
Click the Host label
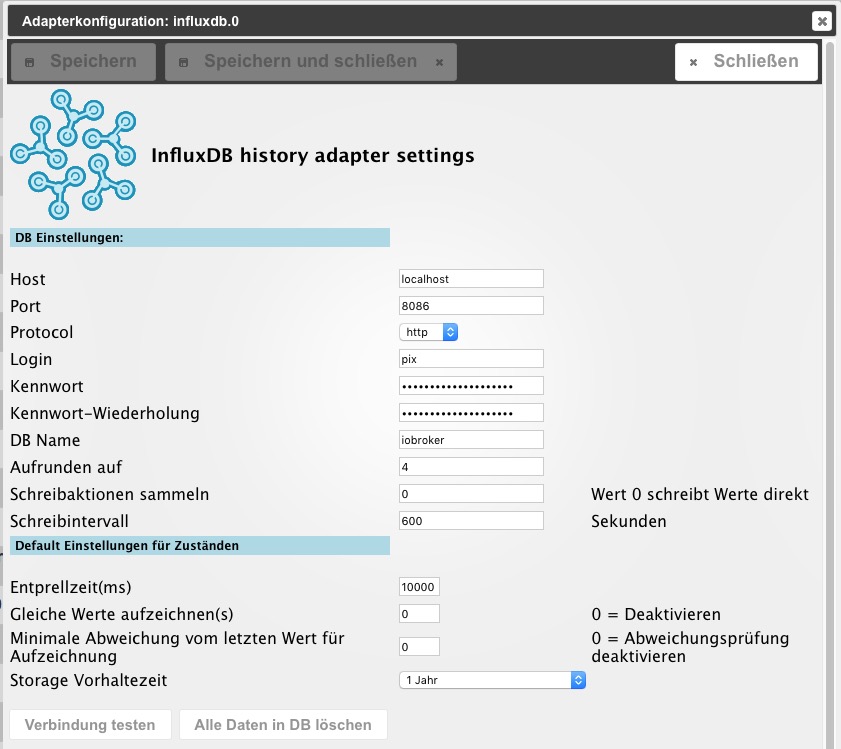28,279
